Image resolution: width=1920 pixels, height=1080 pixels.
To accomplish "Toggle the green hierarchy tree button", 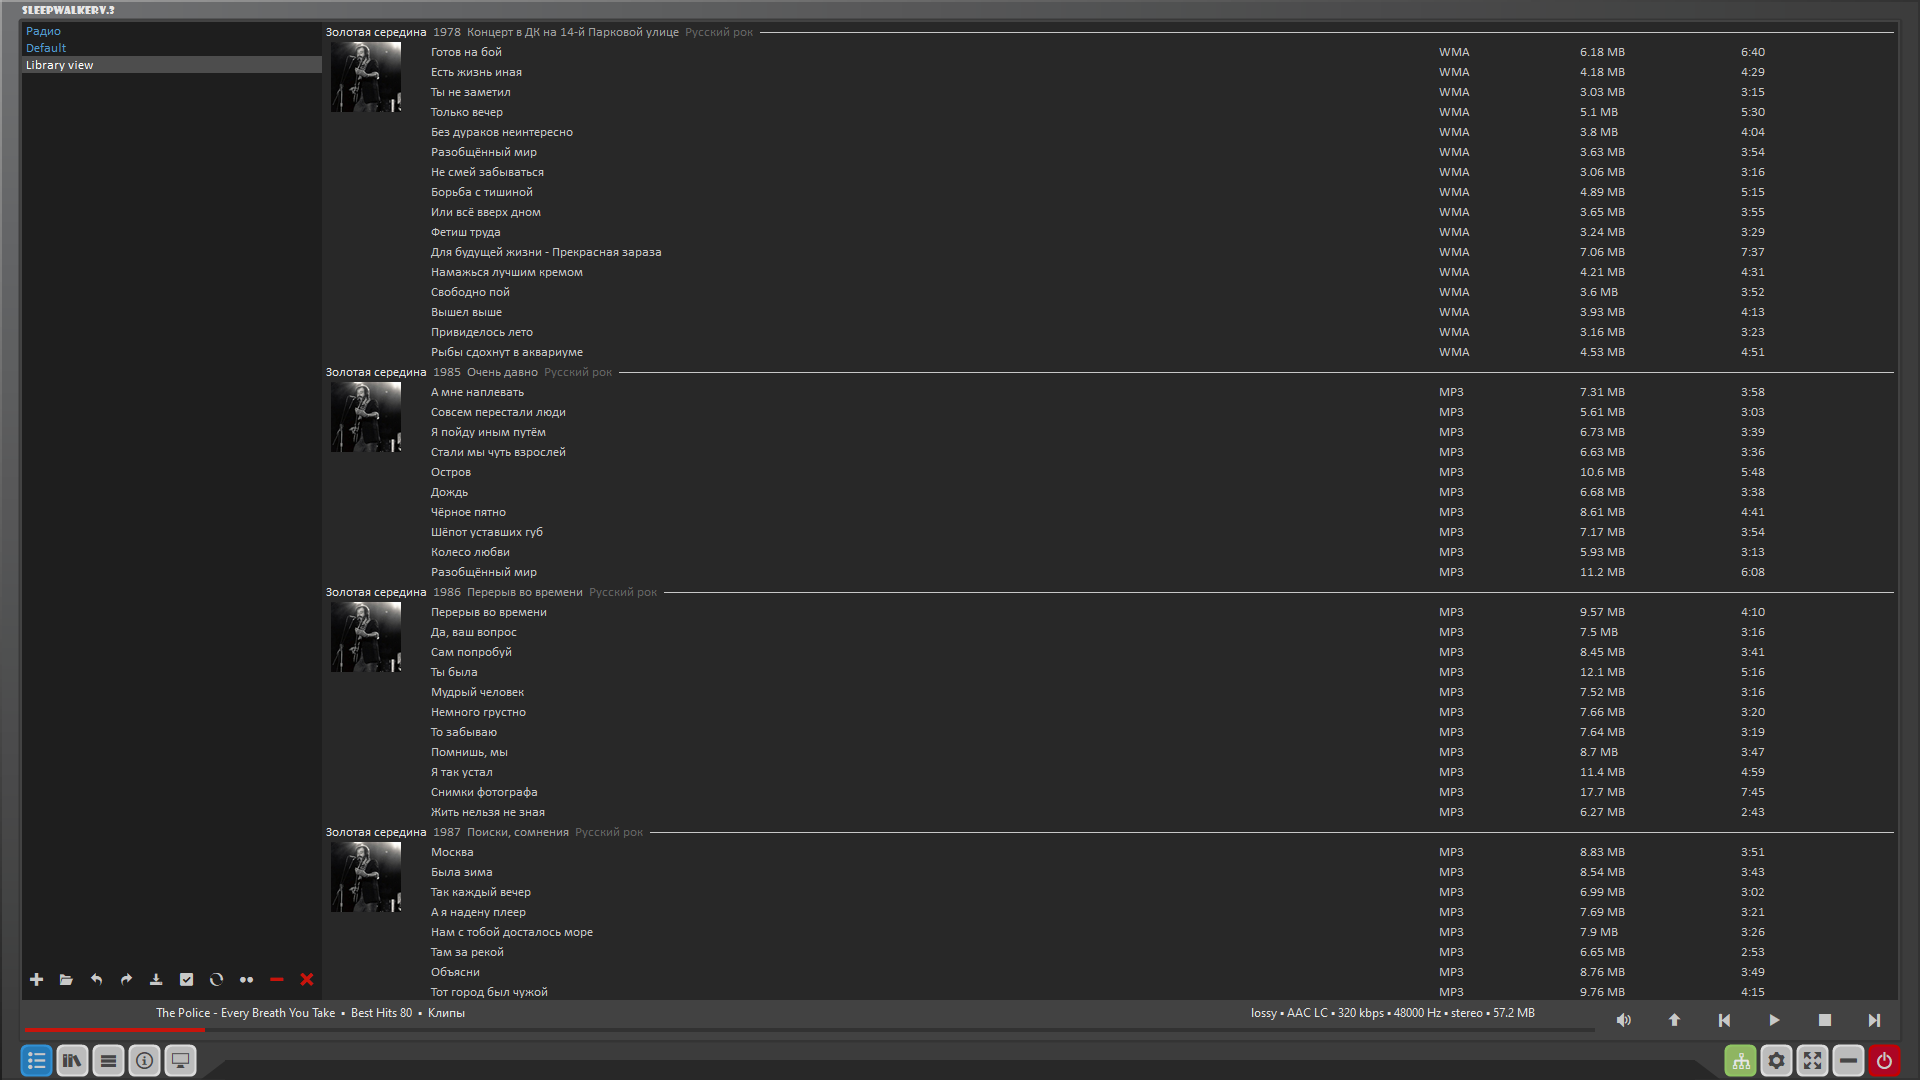I will pos(1741,1061).
